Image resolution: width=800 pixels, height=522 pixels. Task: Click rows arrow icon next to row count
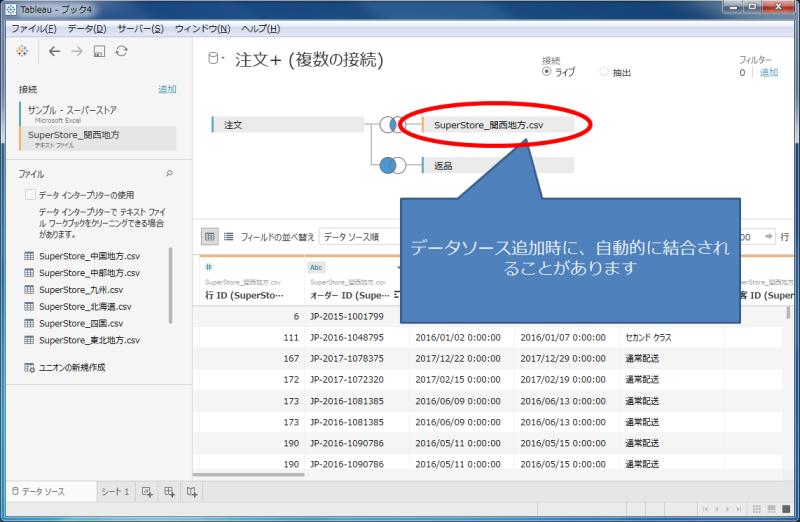(x=769, y=237)
